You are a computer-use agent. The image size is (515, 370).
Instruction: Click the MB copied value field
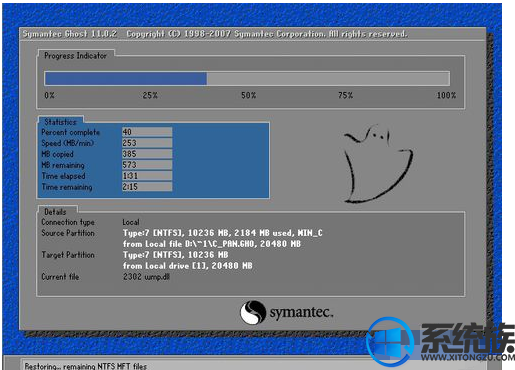click(147, 154)
